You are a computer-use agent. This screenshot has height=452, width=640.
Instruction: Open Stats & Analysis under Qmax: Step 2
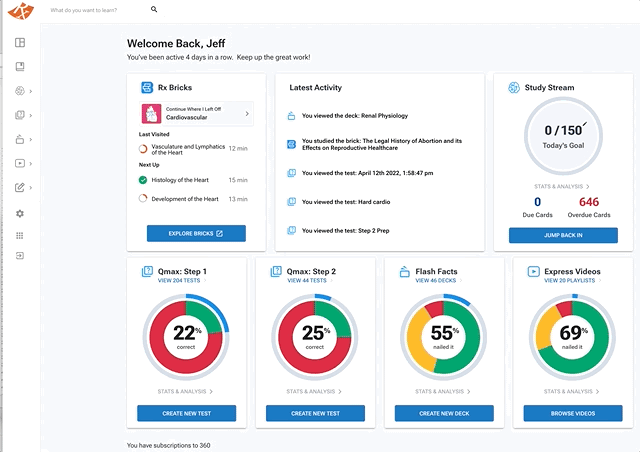coord(314,391)
